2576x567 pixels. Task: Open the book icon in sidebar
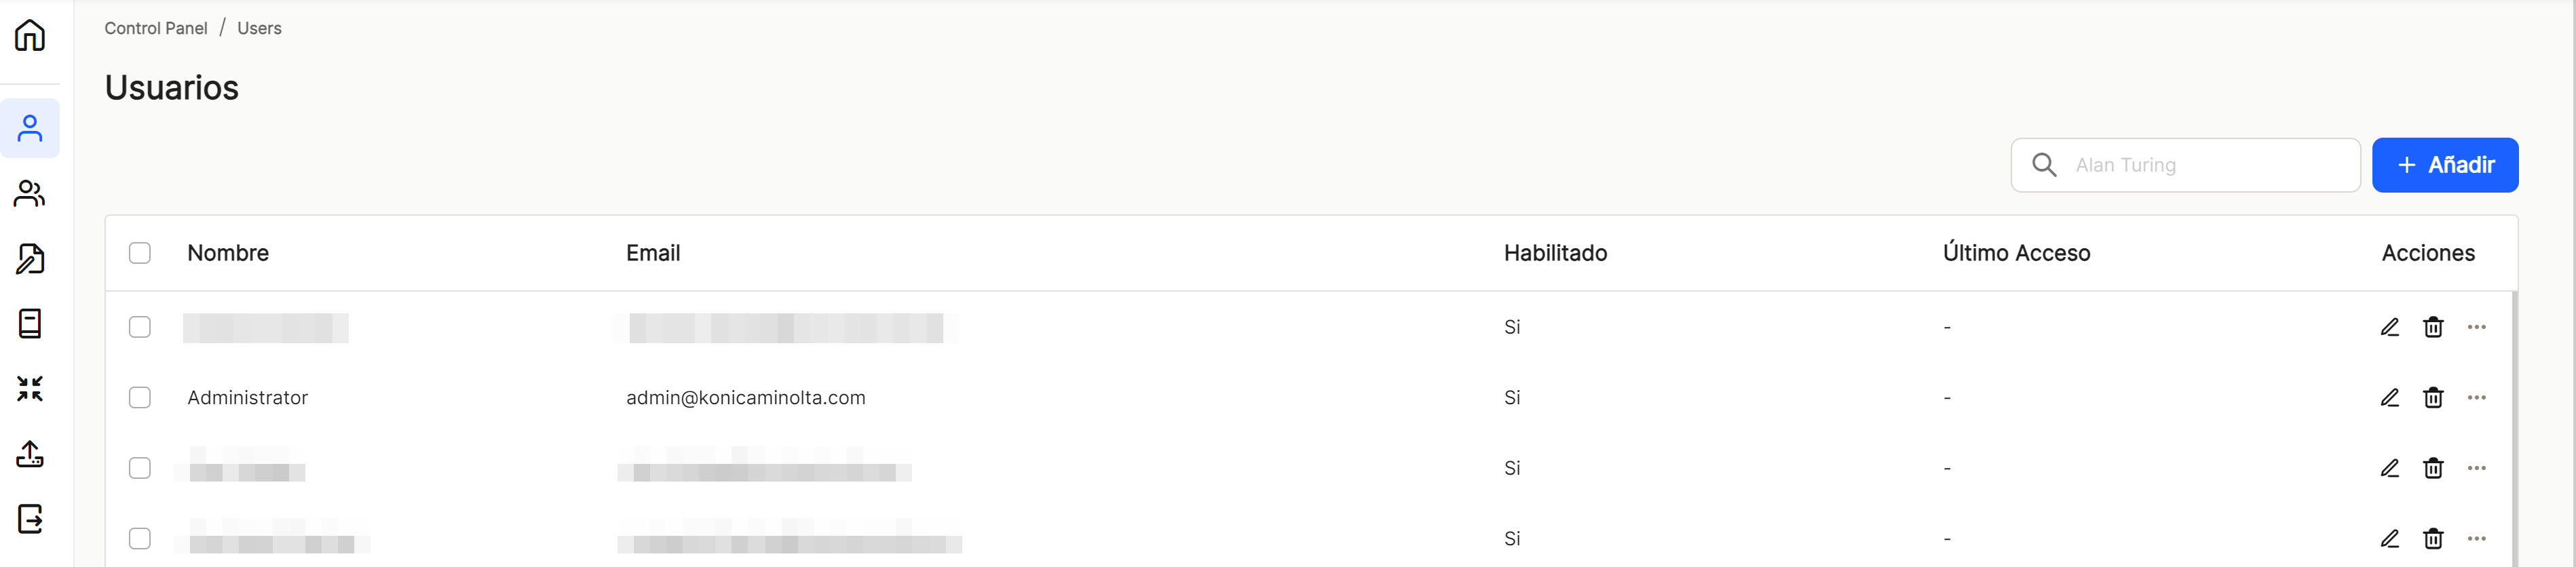click(x=30, y=323)
